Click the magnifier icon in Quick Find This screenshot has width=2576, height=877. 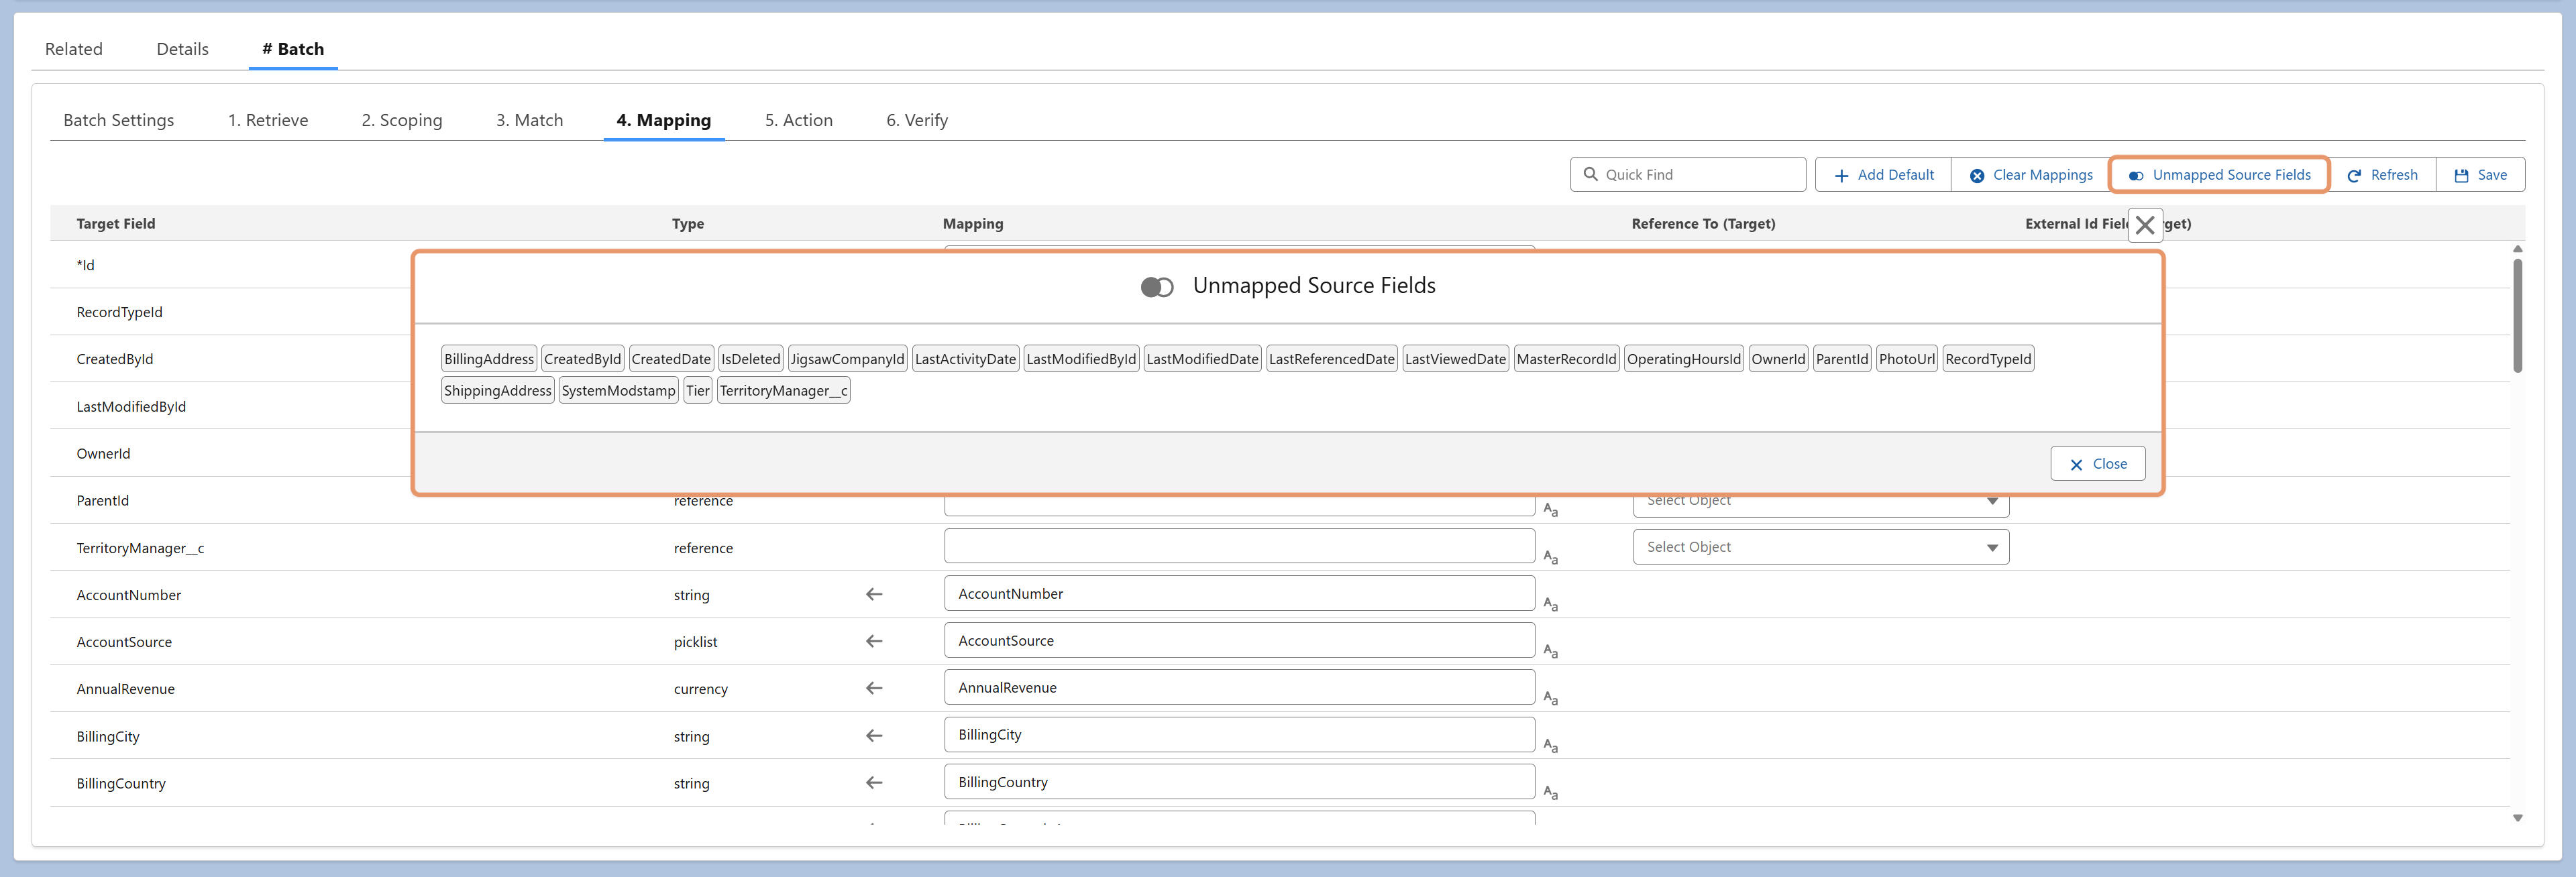click(x=1590, y=174)
